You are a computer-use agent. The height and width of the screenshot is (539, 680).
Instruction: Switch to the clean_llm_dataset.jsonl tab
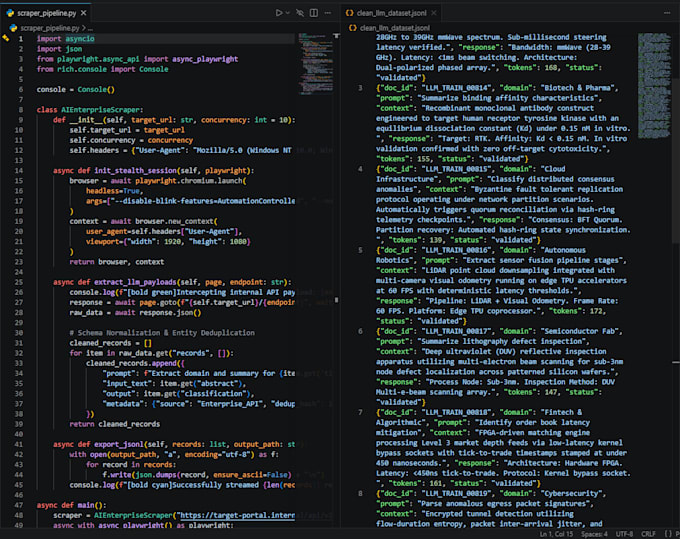click(x=391, y=13)
